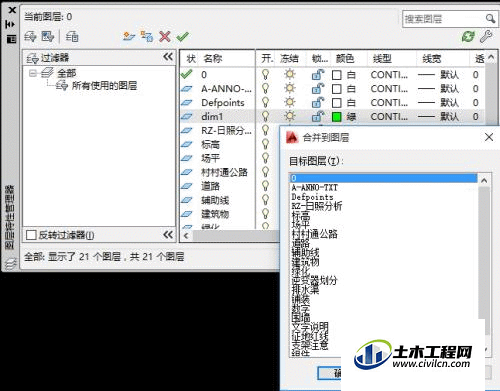This screenshot has width=500, height=391.
Task: Select layer row 建筑物
Action: 215,214
